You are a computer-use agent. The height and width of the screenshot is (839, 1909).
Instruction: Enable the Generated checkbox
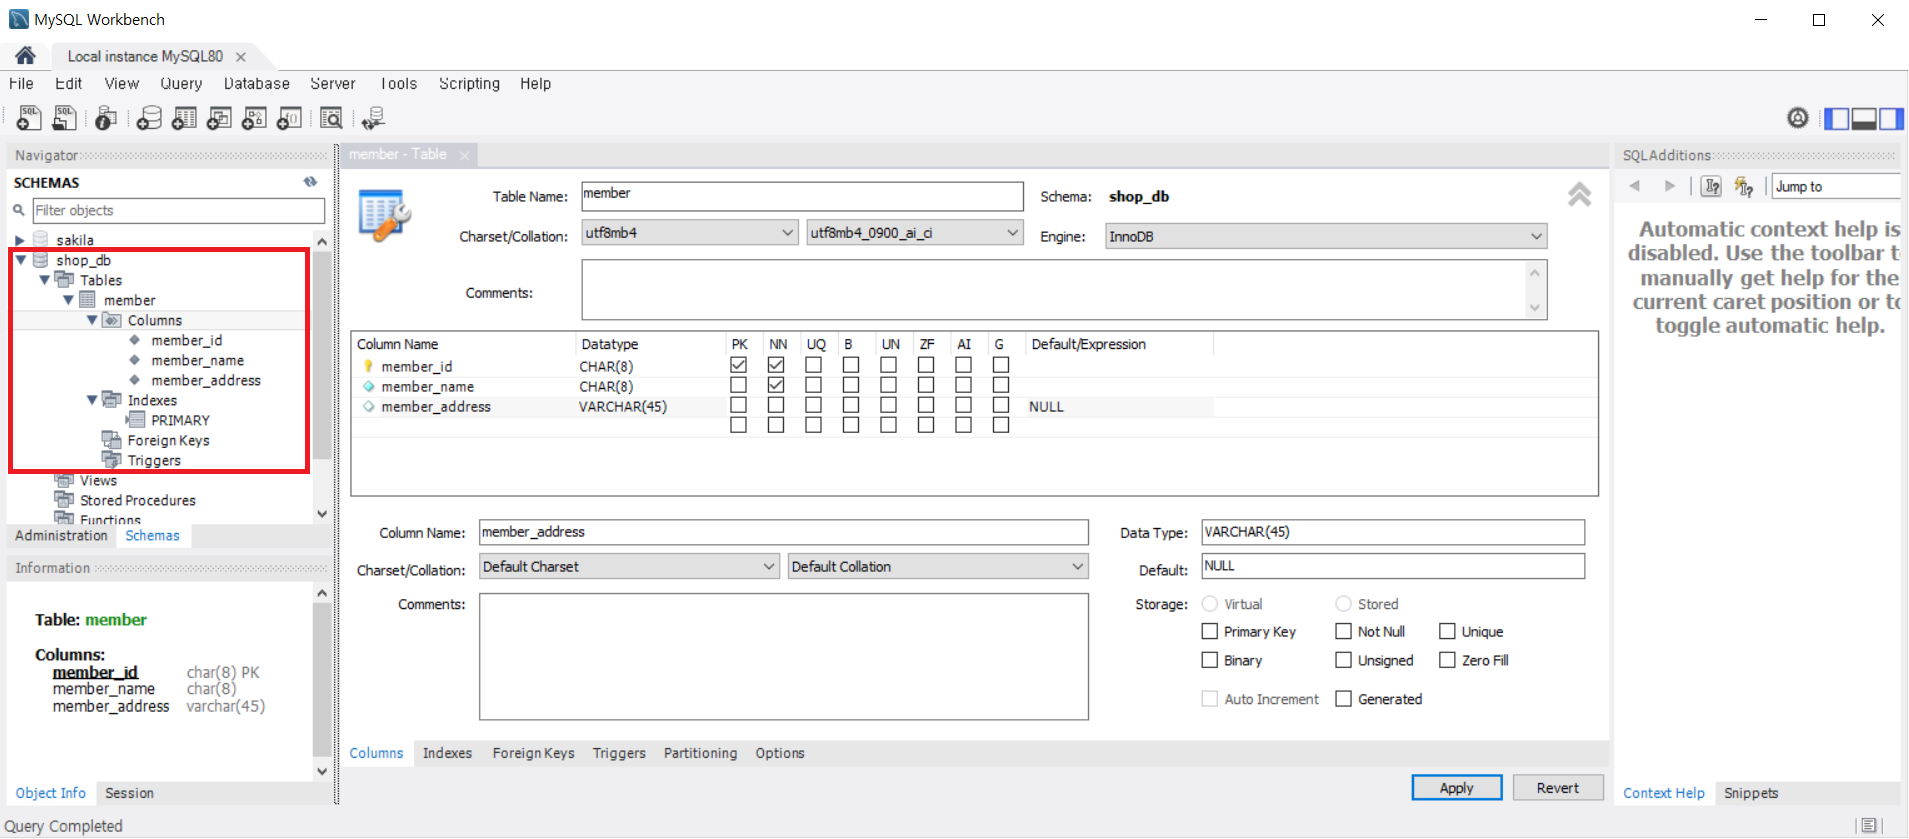(1344, 698)
